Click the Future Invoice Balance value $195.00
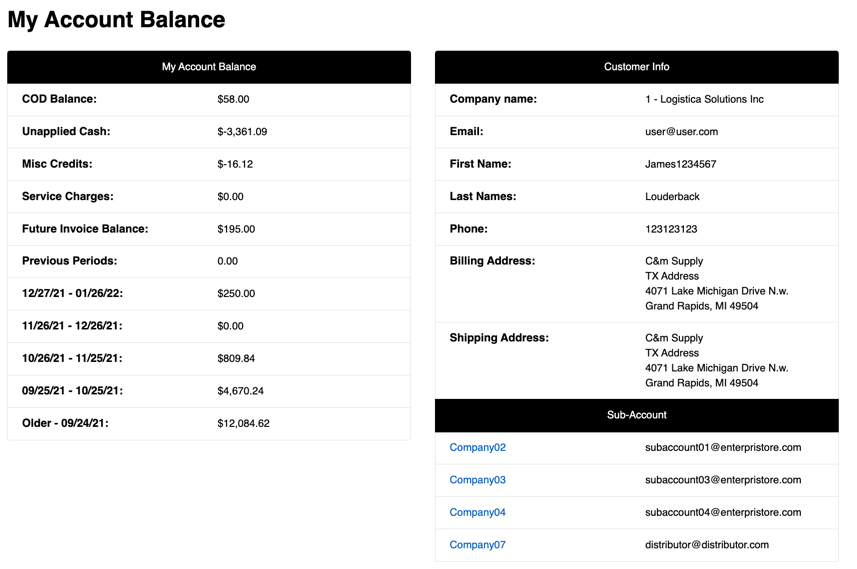The image size is (857, 569). point(236,228)
